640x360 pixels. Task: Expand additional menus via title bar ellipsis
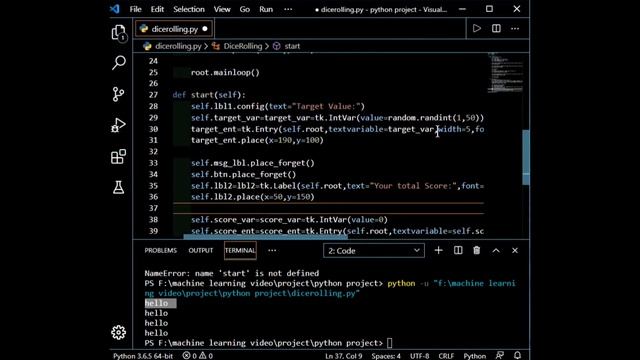point(288,9)
